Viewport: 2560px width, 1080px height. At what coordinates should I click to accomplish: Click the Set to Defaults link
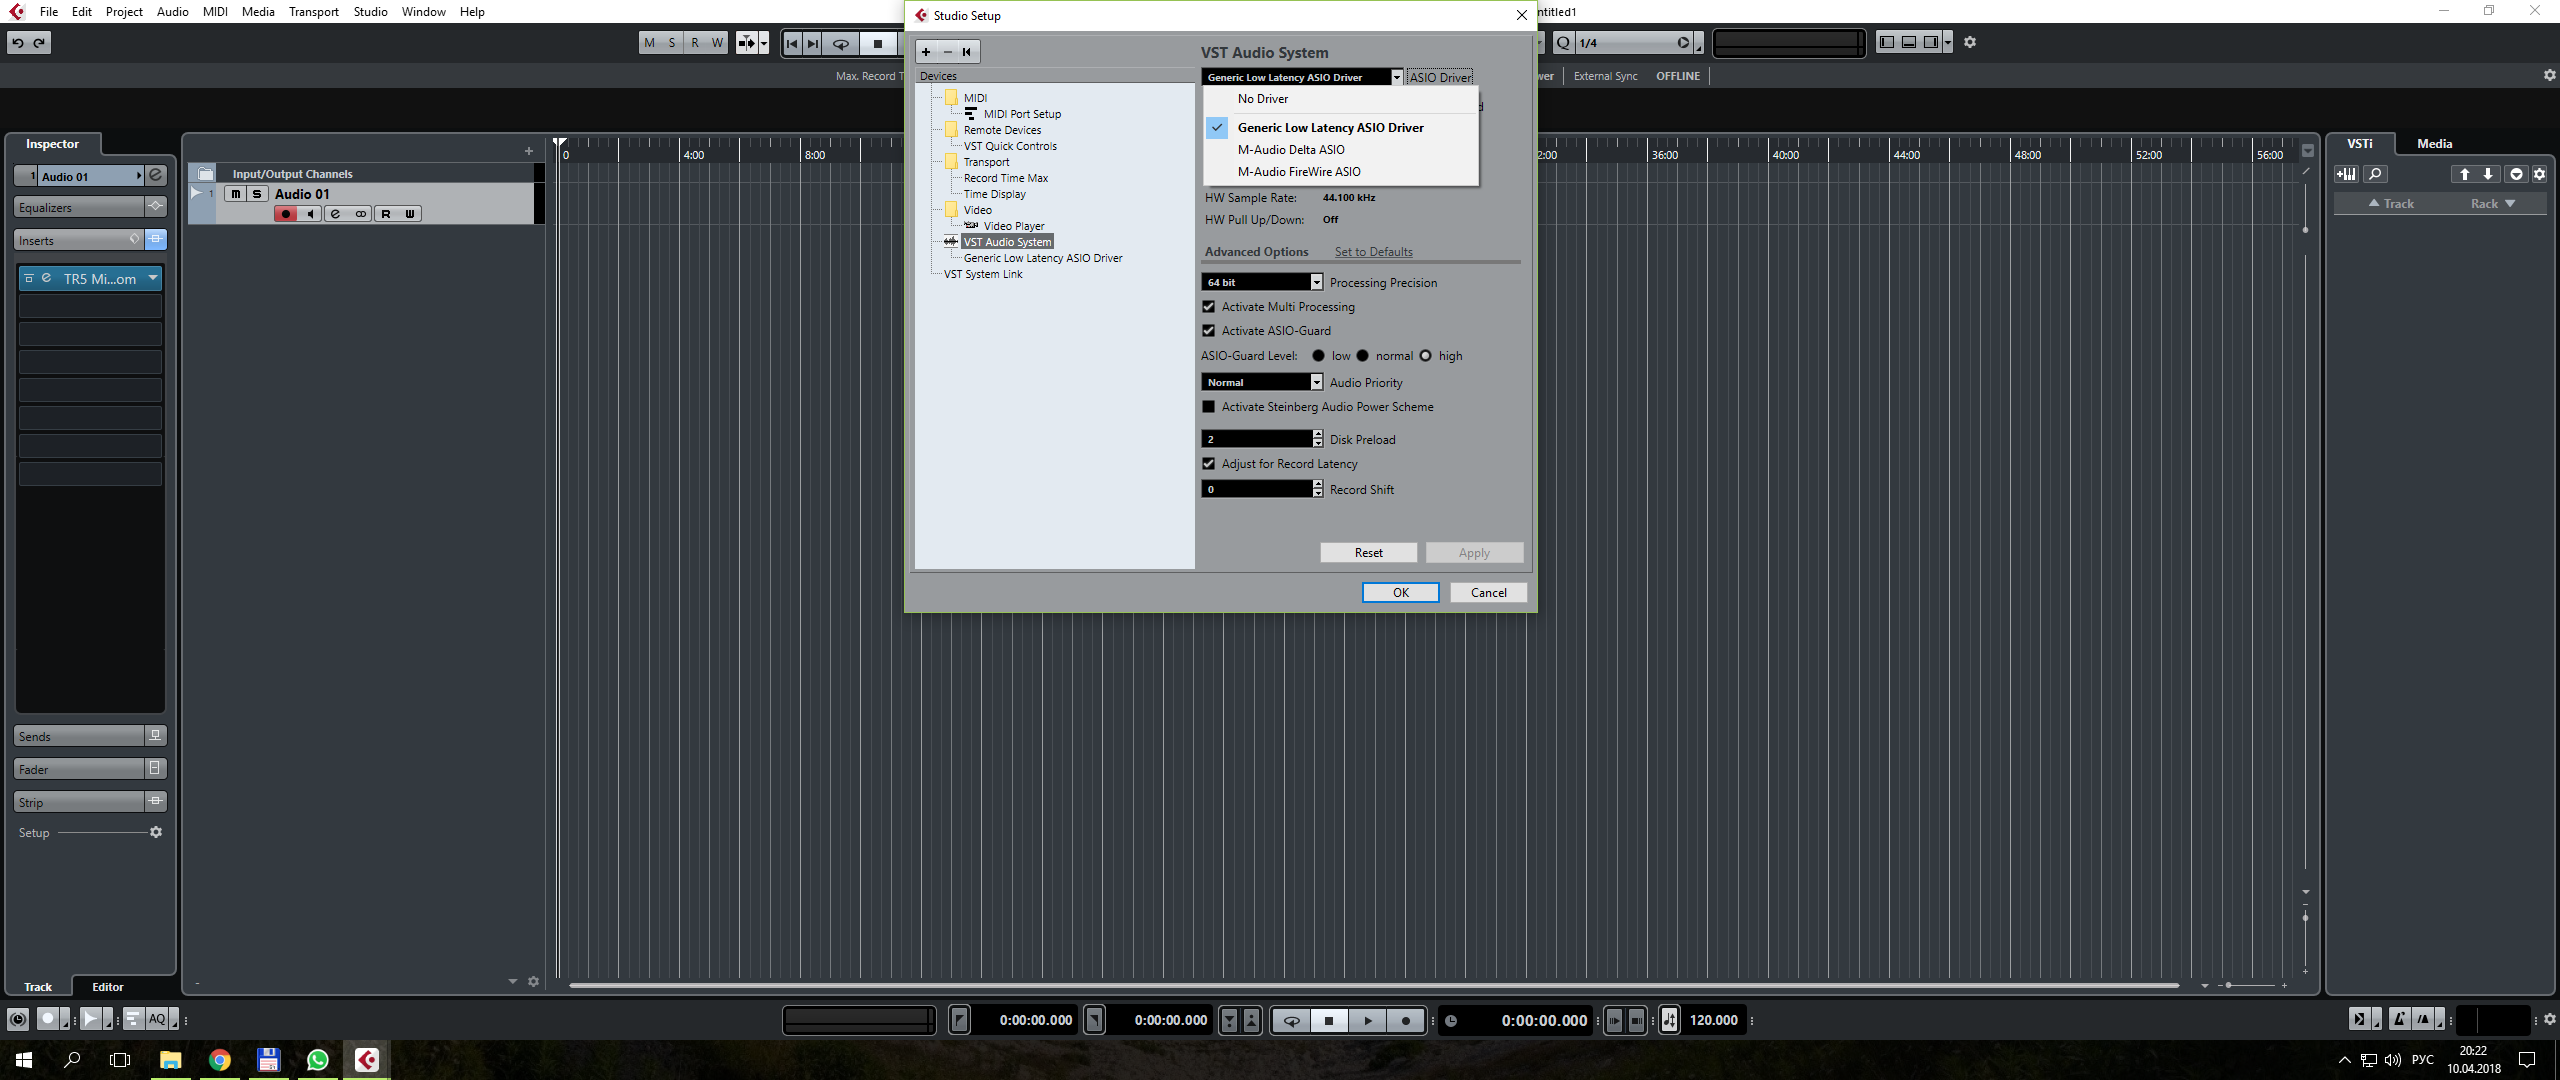1373,252
